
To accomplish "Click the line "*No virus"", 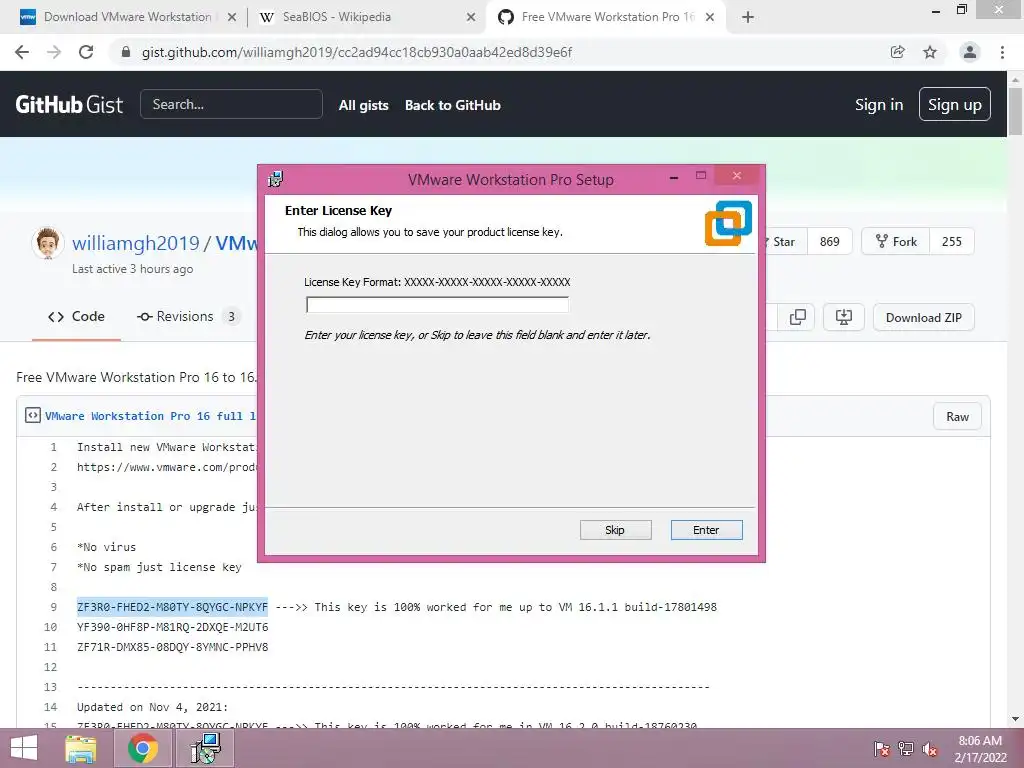I will coord(106,547).
